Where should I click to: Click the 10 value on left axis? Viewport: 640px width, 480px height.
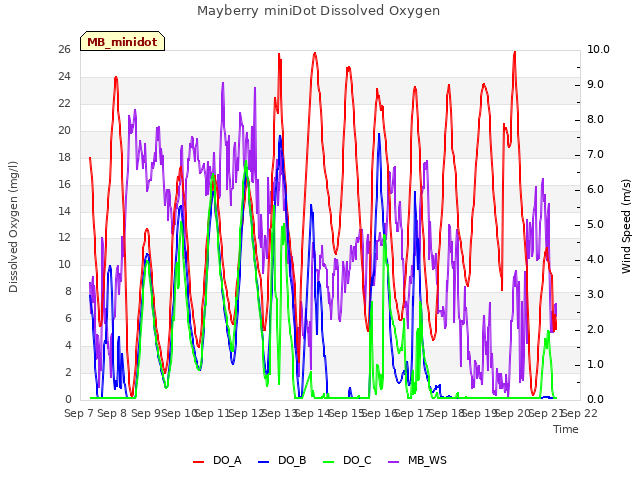tap(64, 264)
